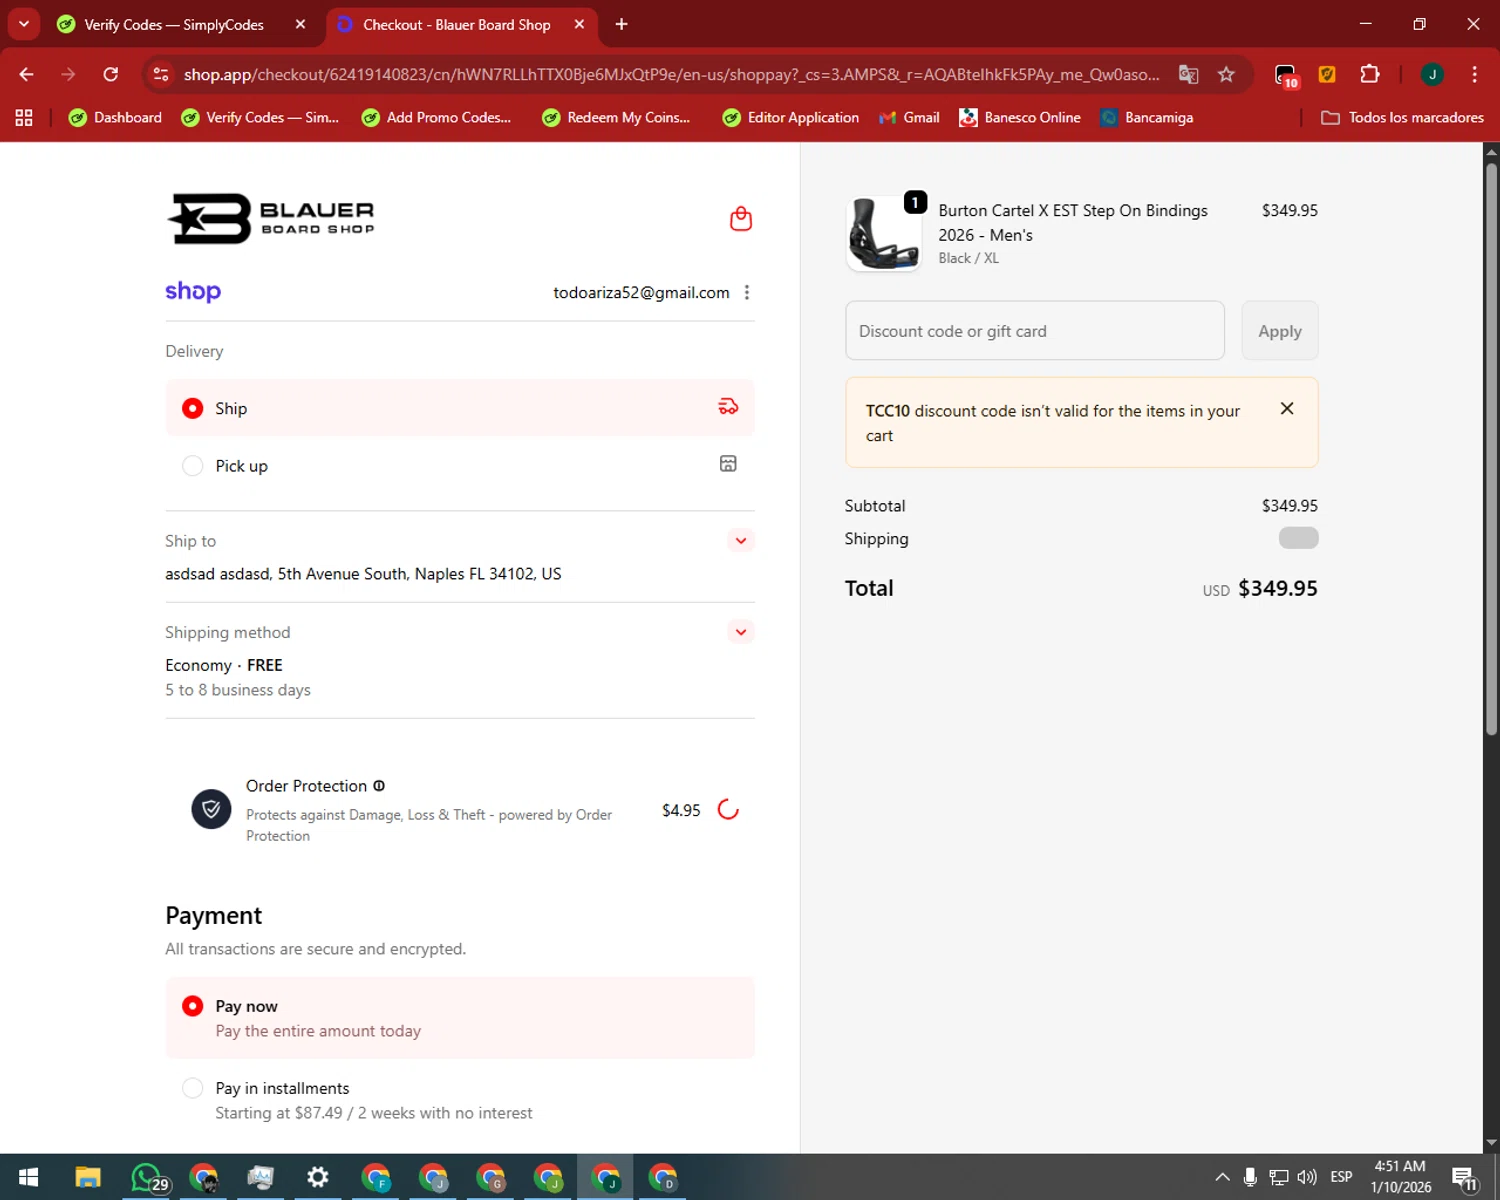The height and width of the screenshot is (1200, 1500).
Task: Open the volume control in system tray
Action: 1307,1177
